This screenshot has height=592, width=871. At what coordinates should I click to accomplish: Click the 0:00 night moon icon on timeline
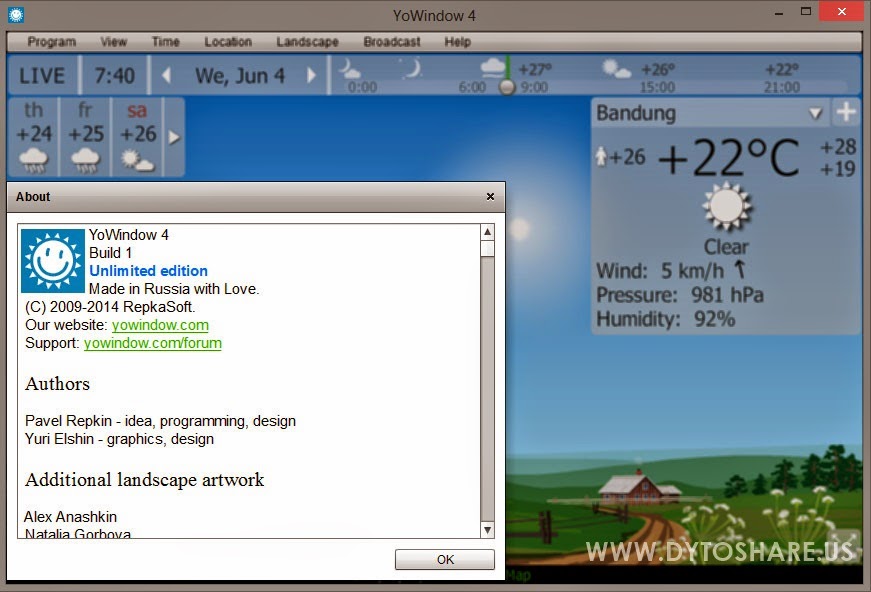click(350, 69)
